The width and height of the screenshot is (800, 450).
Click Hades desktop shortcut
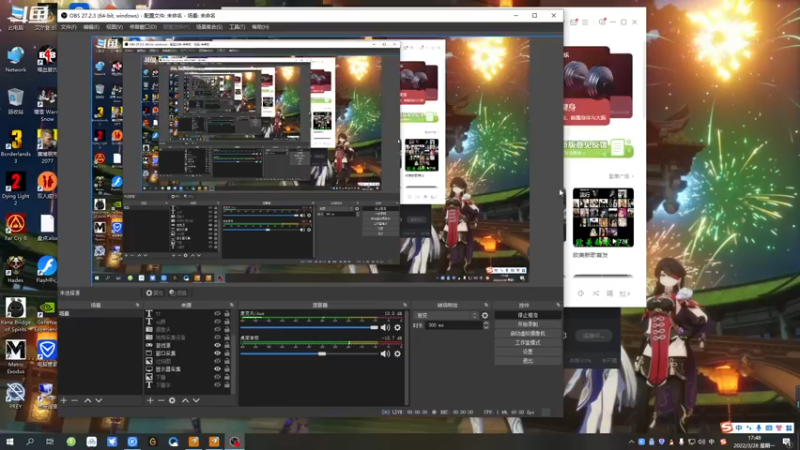[x=16, y=269]
